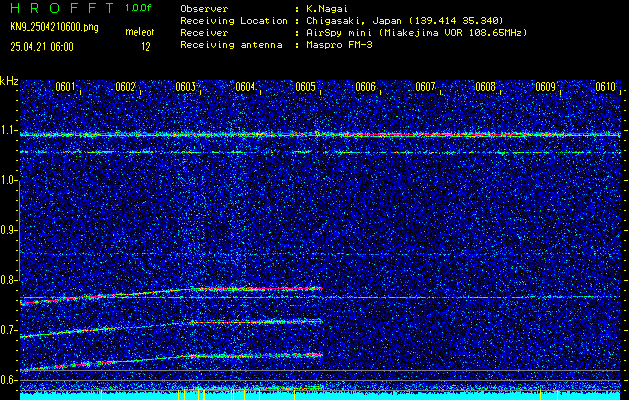The height and width of the screenshot is (400, 629).
Task: Click the kHz axis unit label
Action: pyautogui.click(x=9, y=81)
